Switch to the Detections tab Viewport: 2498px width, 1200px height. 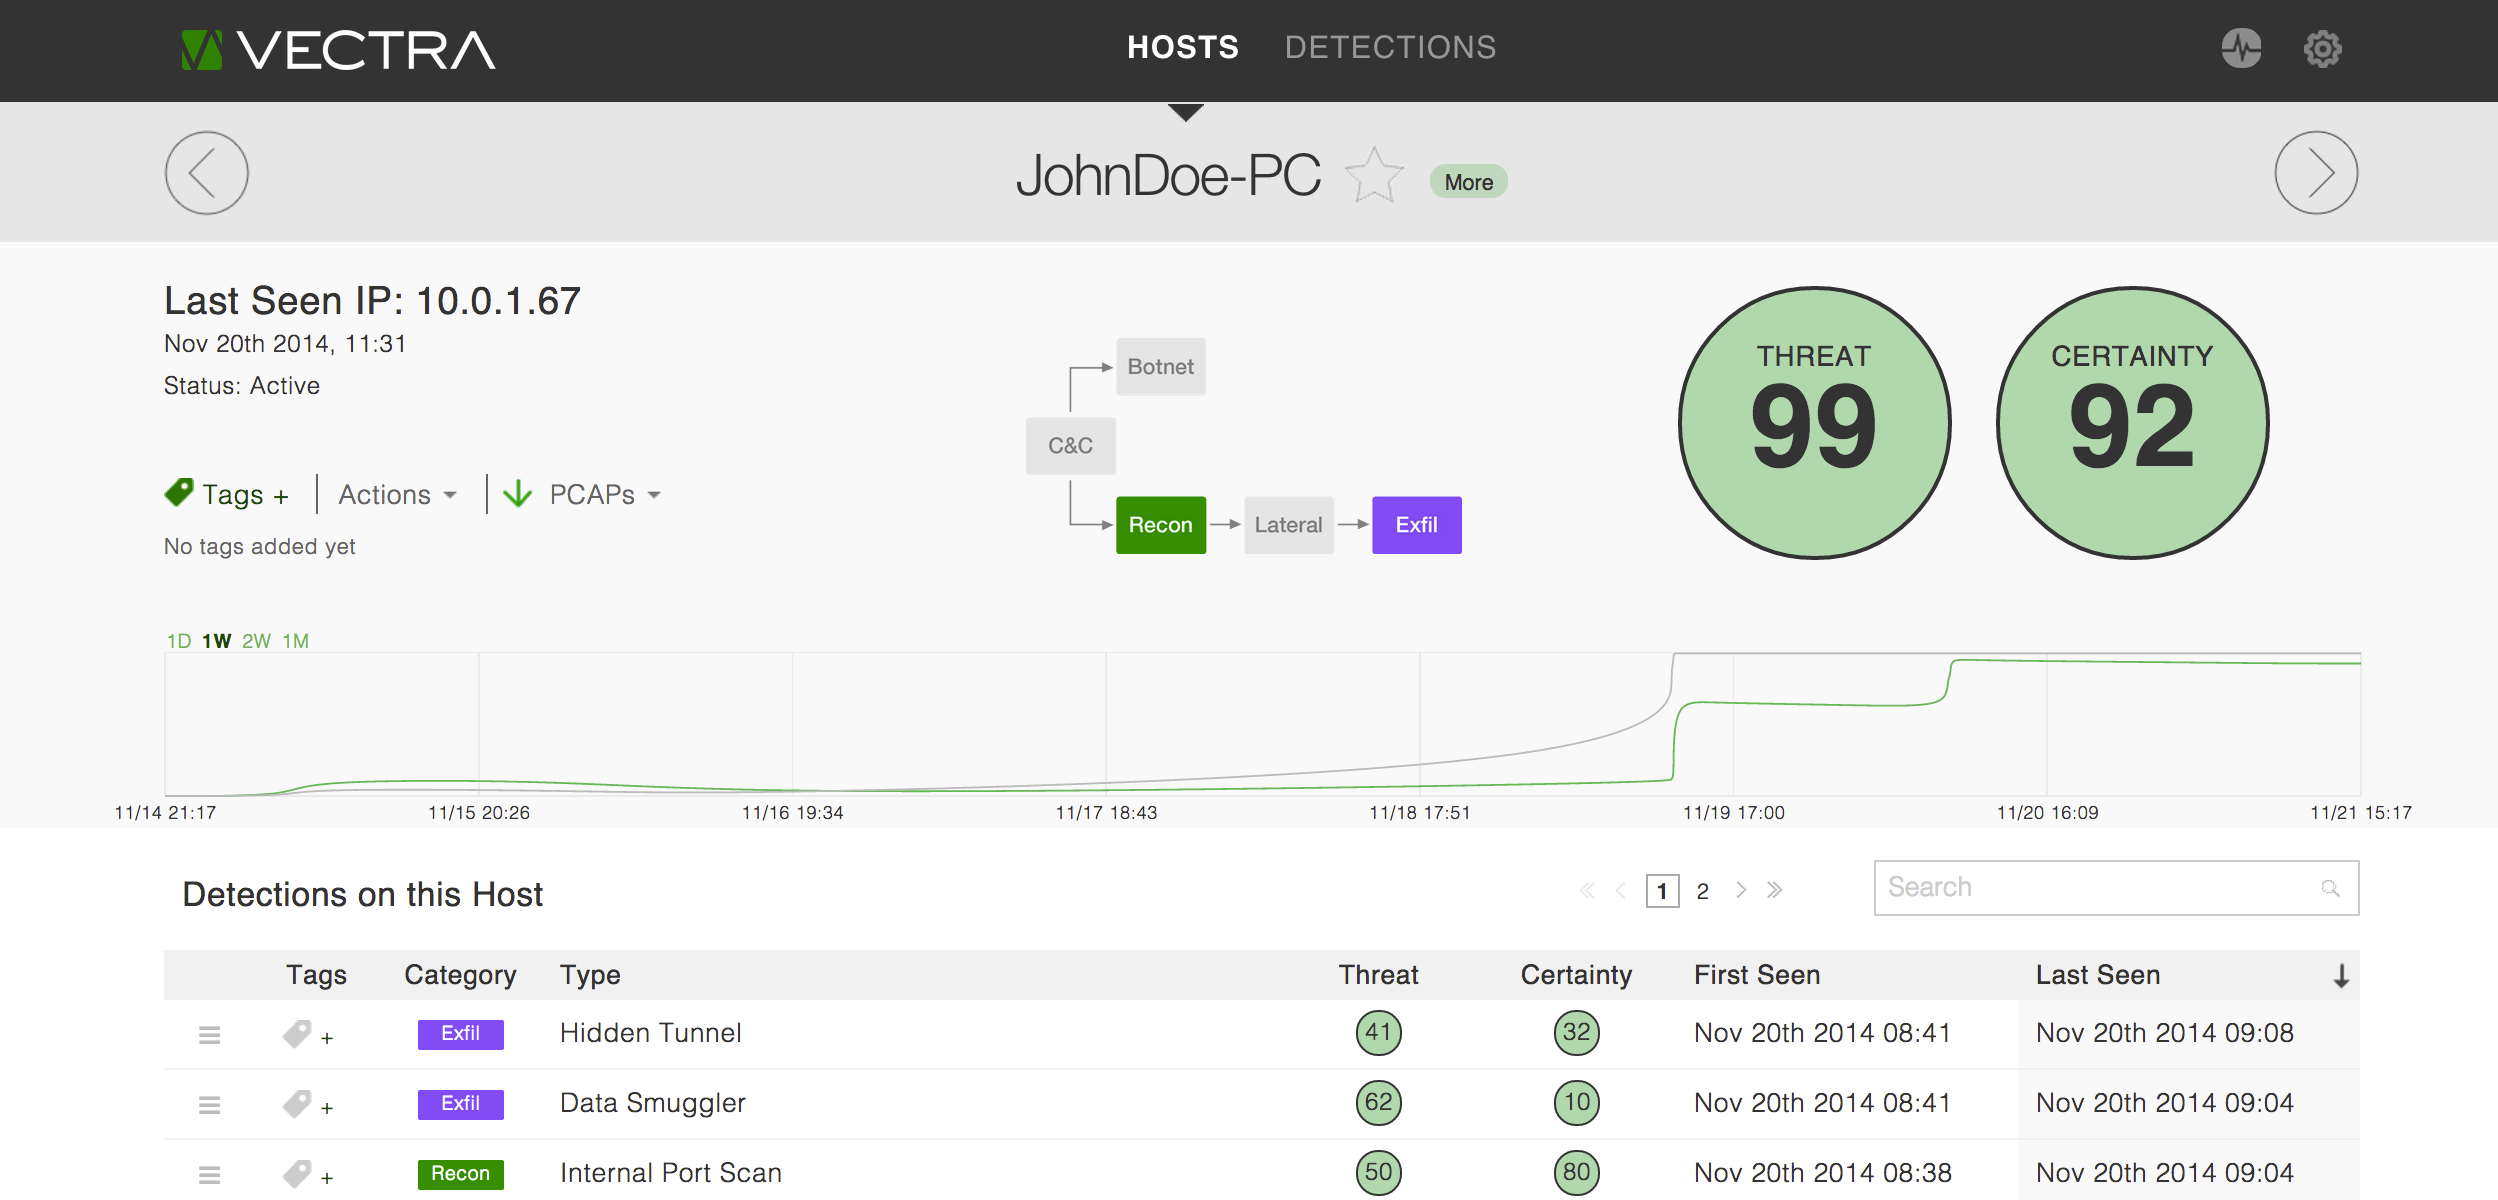click(x=1390, y=47)
